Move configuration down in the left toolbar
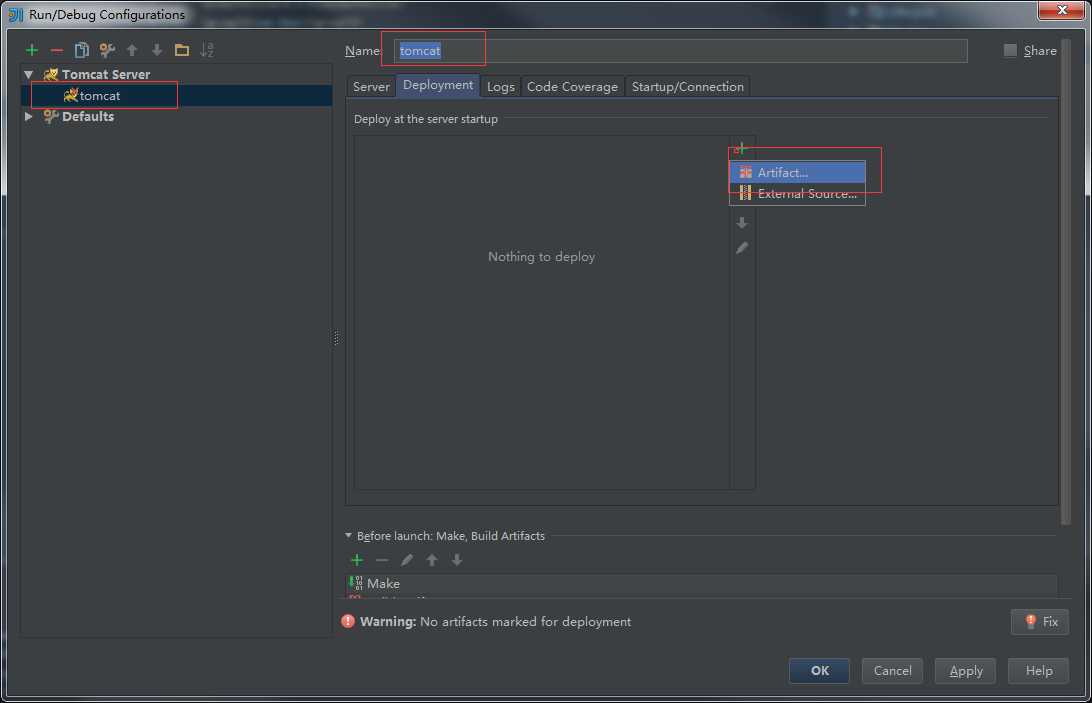Viewport: 1092px width, 703px height. point(157,50)
